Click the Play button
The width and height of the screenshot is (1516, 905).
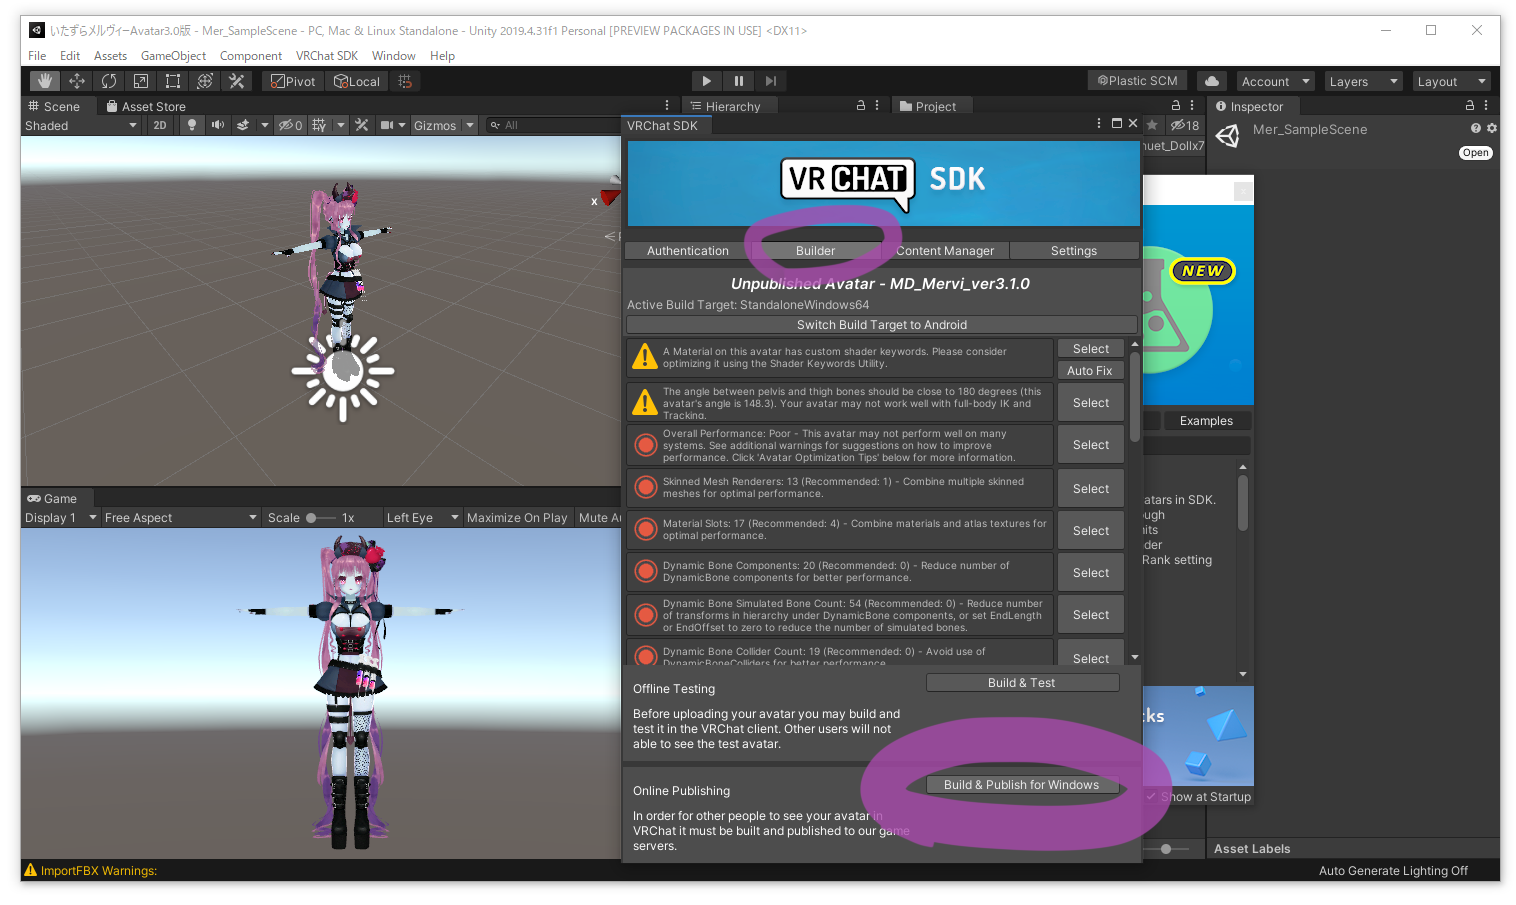707,81
